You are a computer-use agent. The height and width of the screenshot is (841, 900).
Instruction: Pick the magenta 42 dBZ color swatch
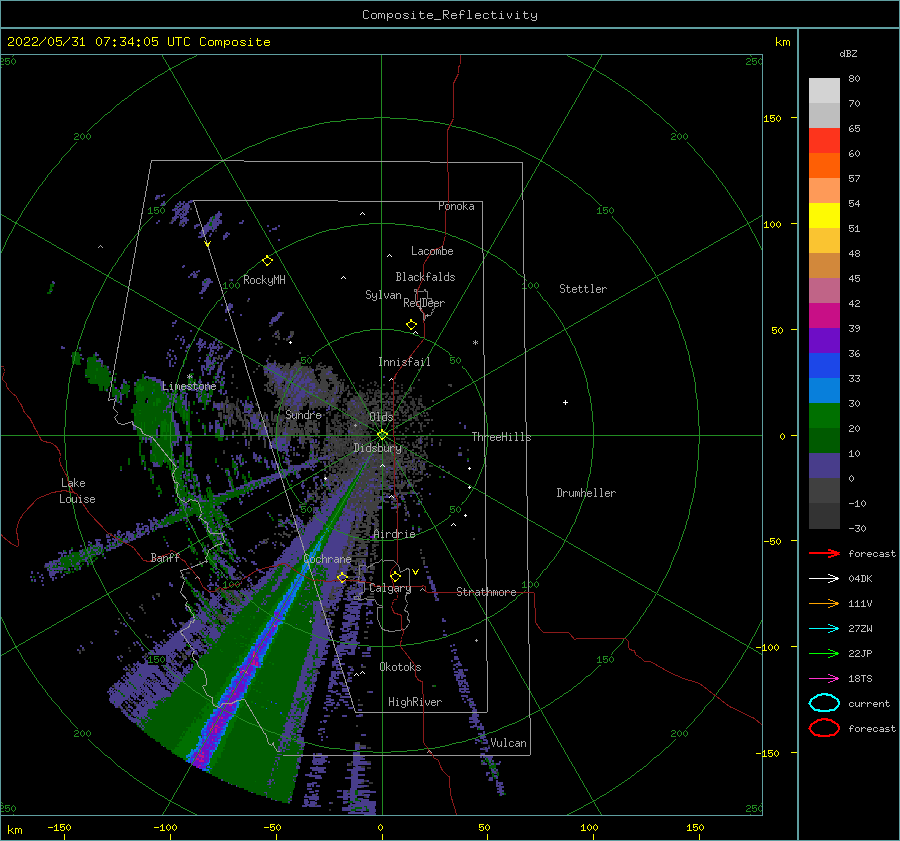(824, 315)
